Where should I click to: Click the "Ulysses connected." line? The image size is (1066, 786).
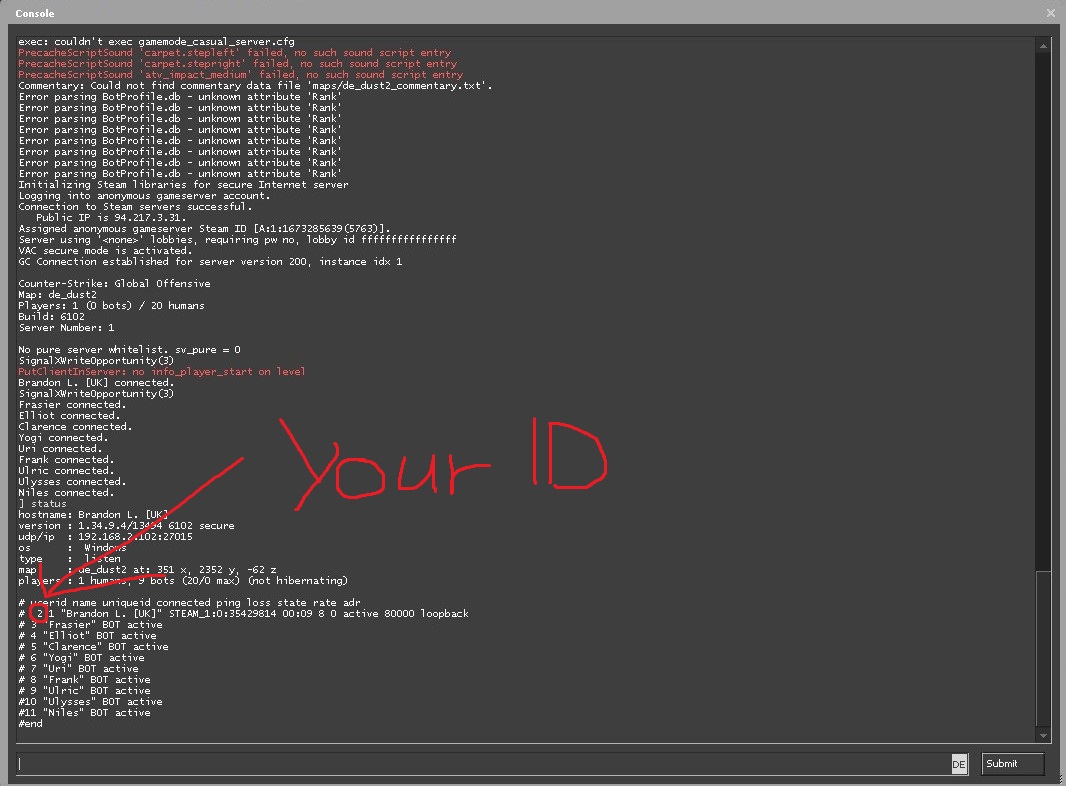click(x=72, y=481)
